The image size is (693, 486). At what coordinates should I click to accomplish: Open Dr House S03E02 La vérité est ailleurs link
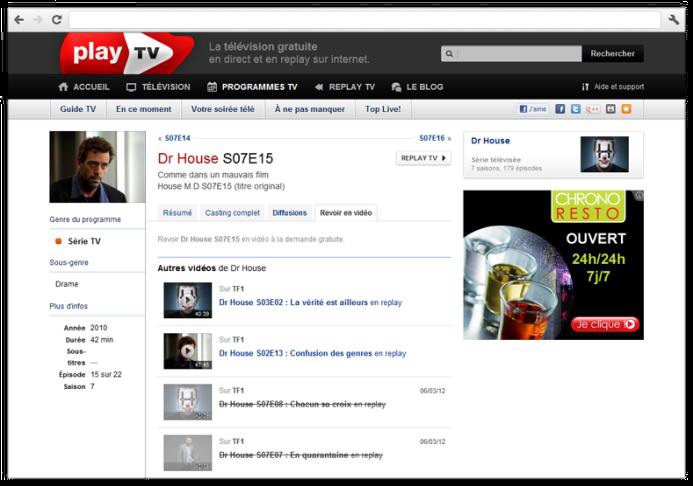tap(310, 303)
